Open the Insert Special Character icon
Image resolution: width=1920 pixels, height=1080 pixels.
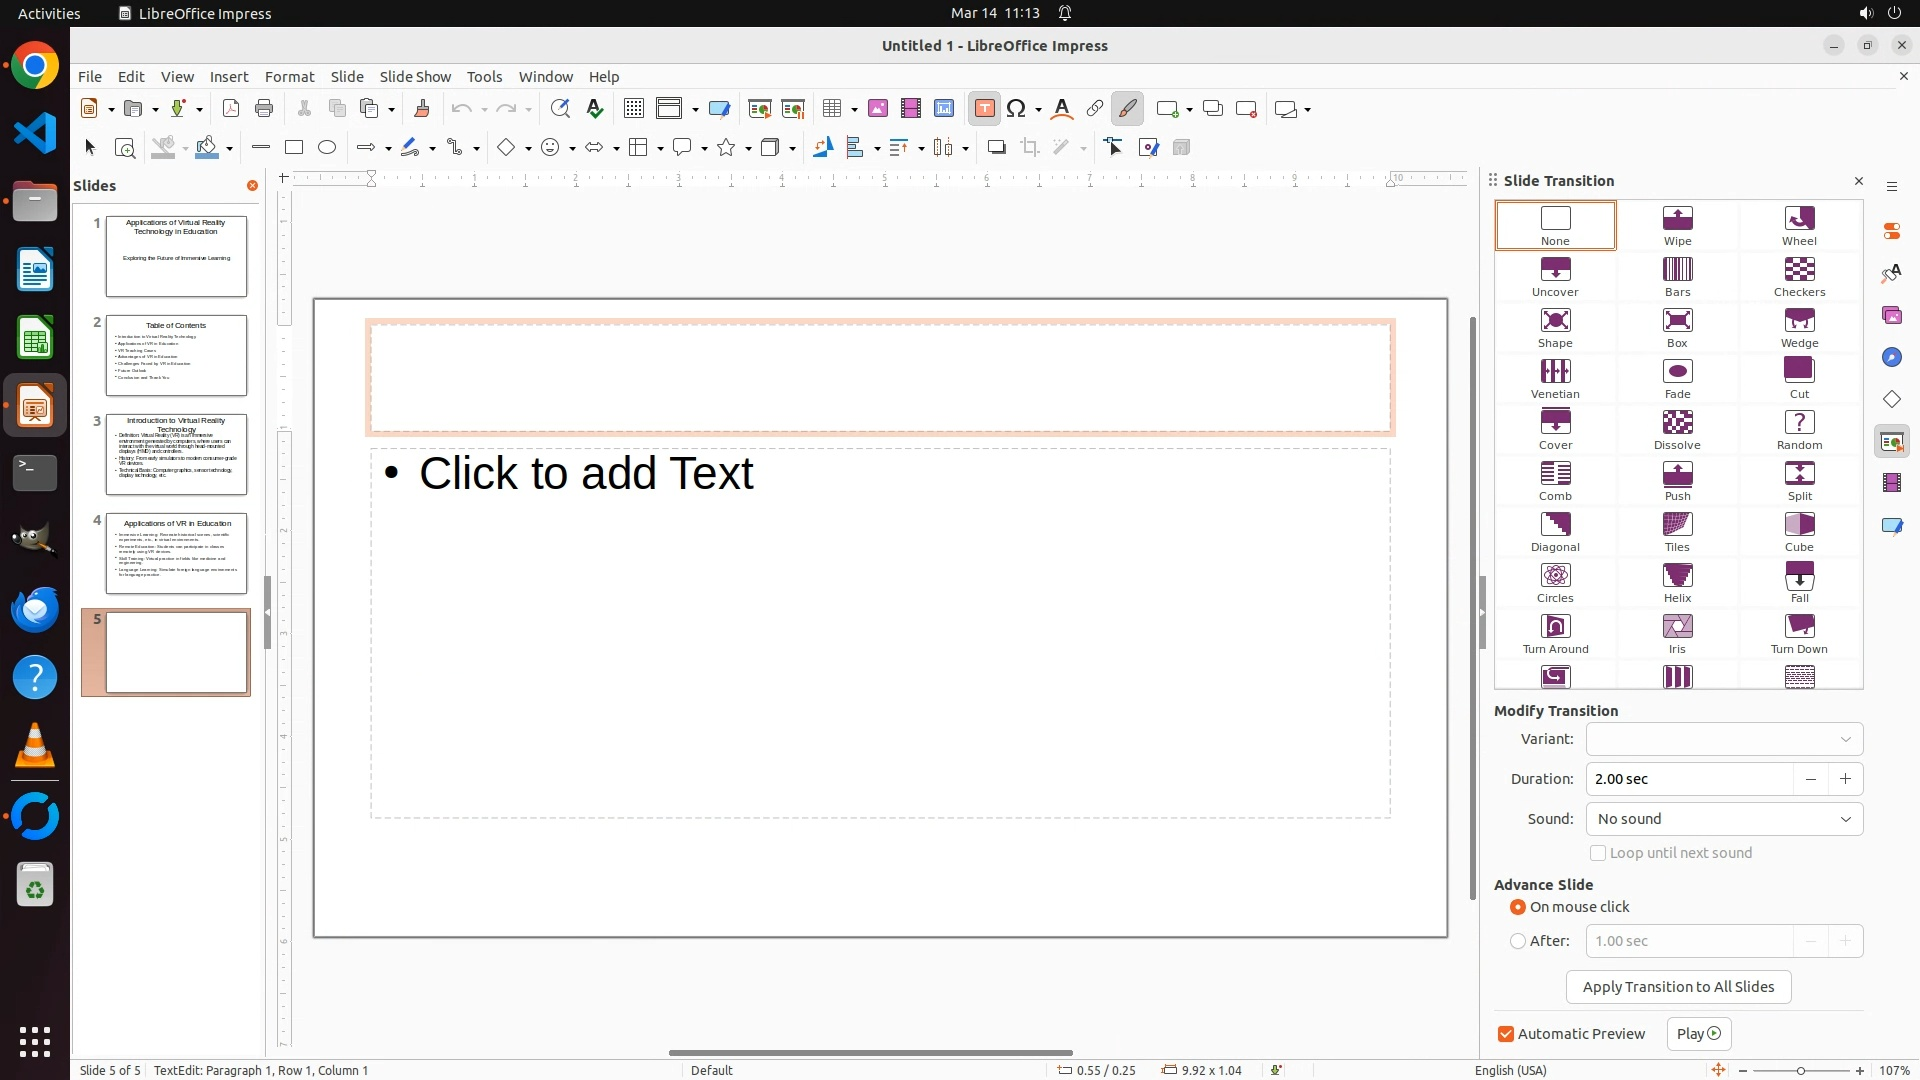coord(1017,109)
